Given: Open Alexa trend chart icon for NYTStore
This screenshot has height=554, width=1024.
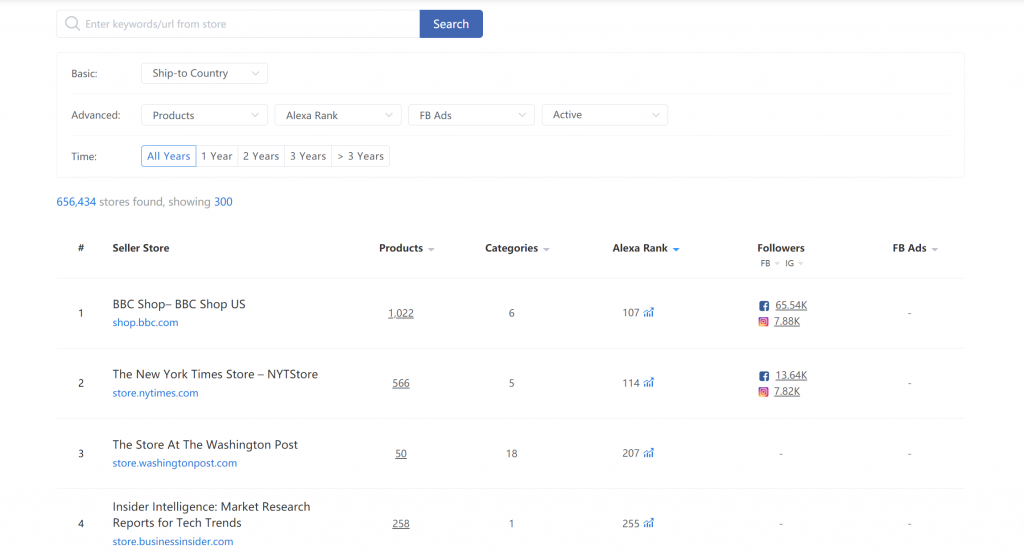Looking at the screenshot, I should (648, 382).
